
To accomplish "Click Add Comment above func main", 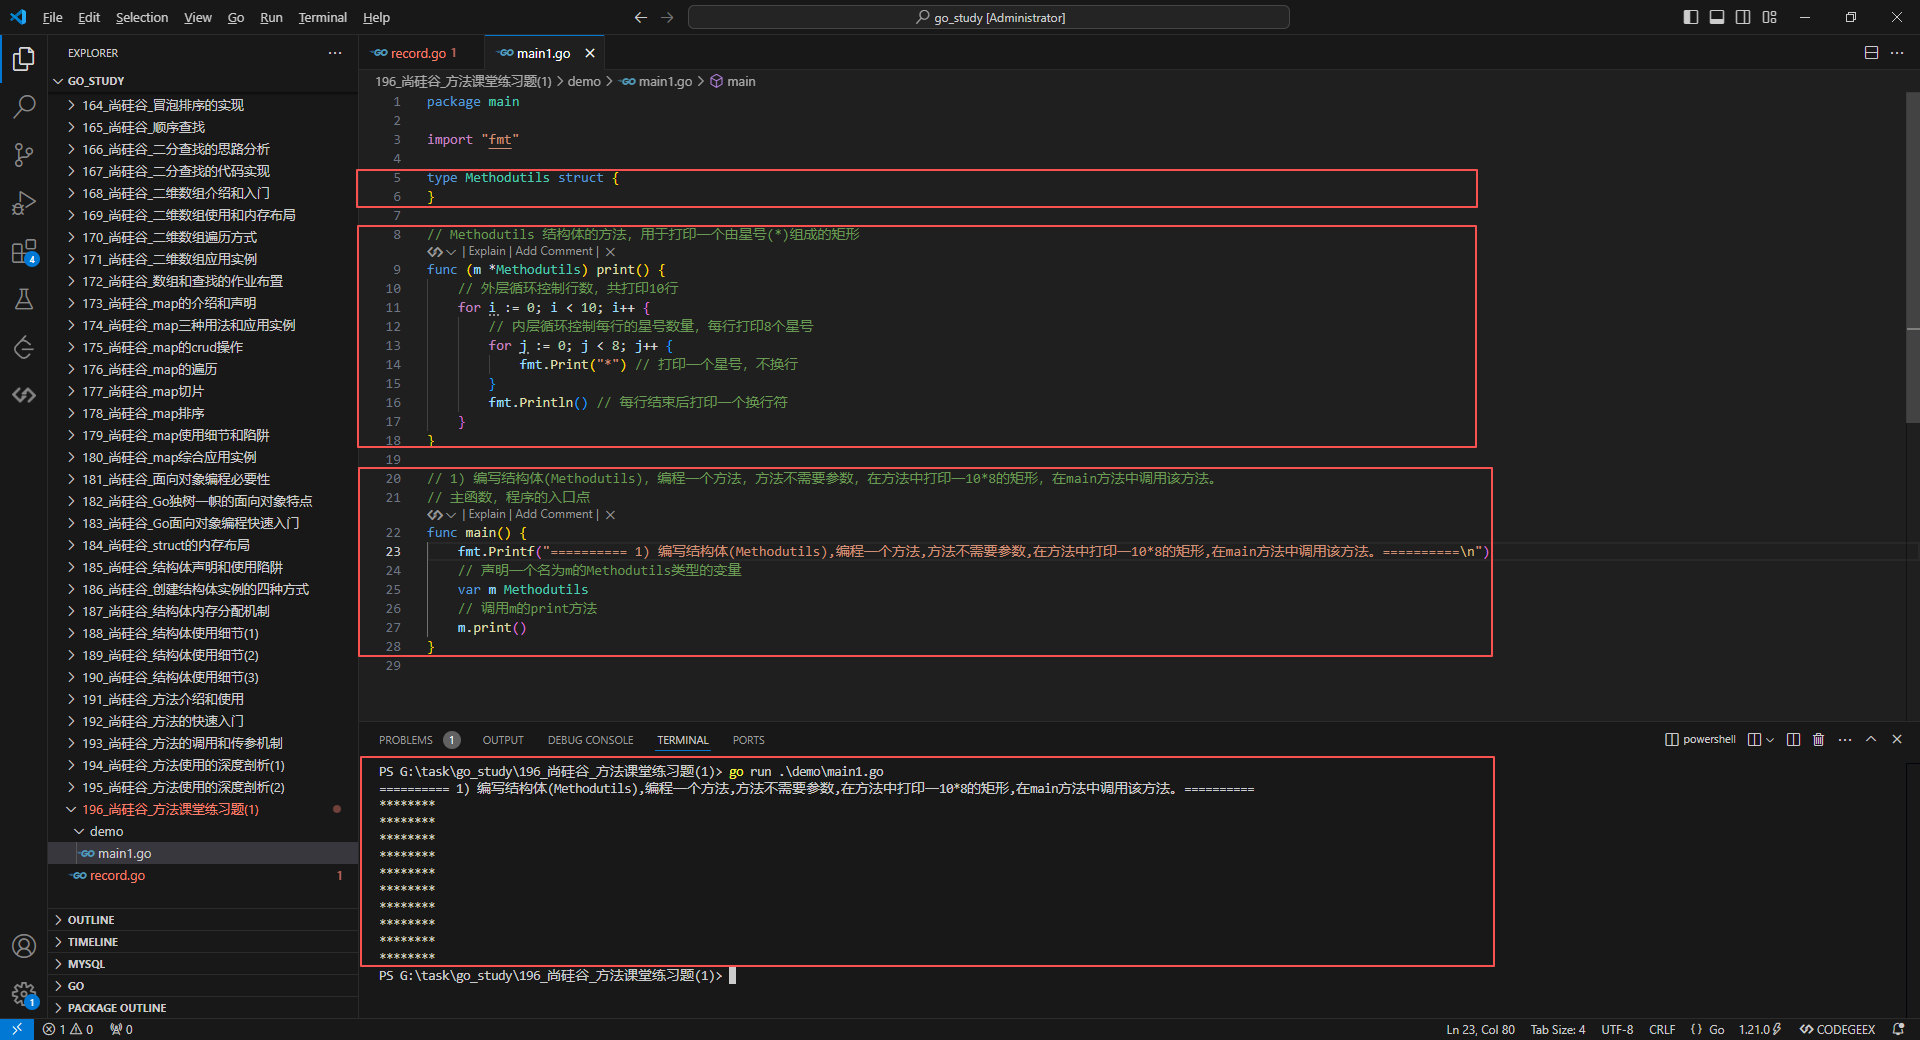I will 554,515.
